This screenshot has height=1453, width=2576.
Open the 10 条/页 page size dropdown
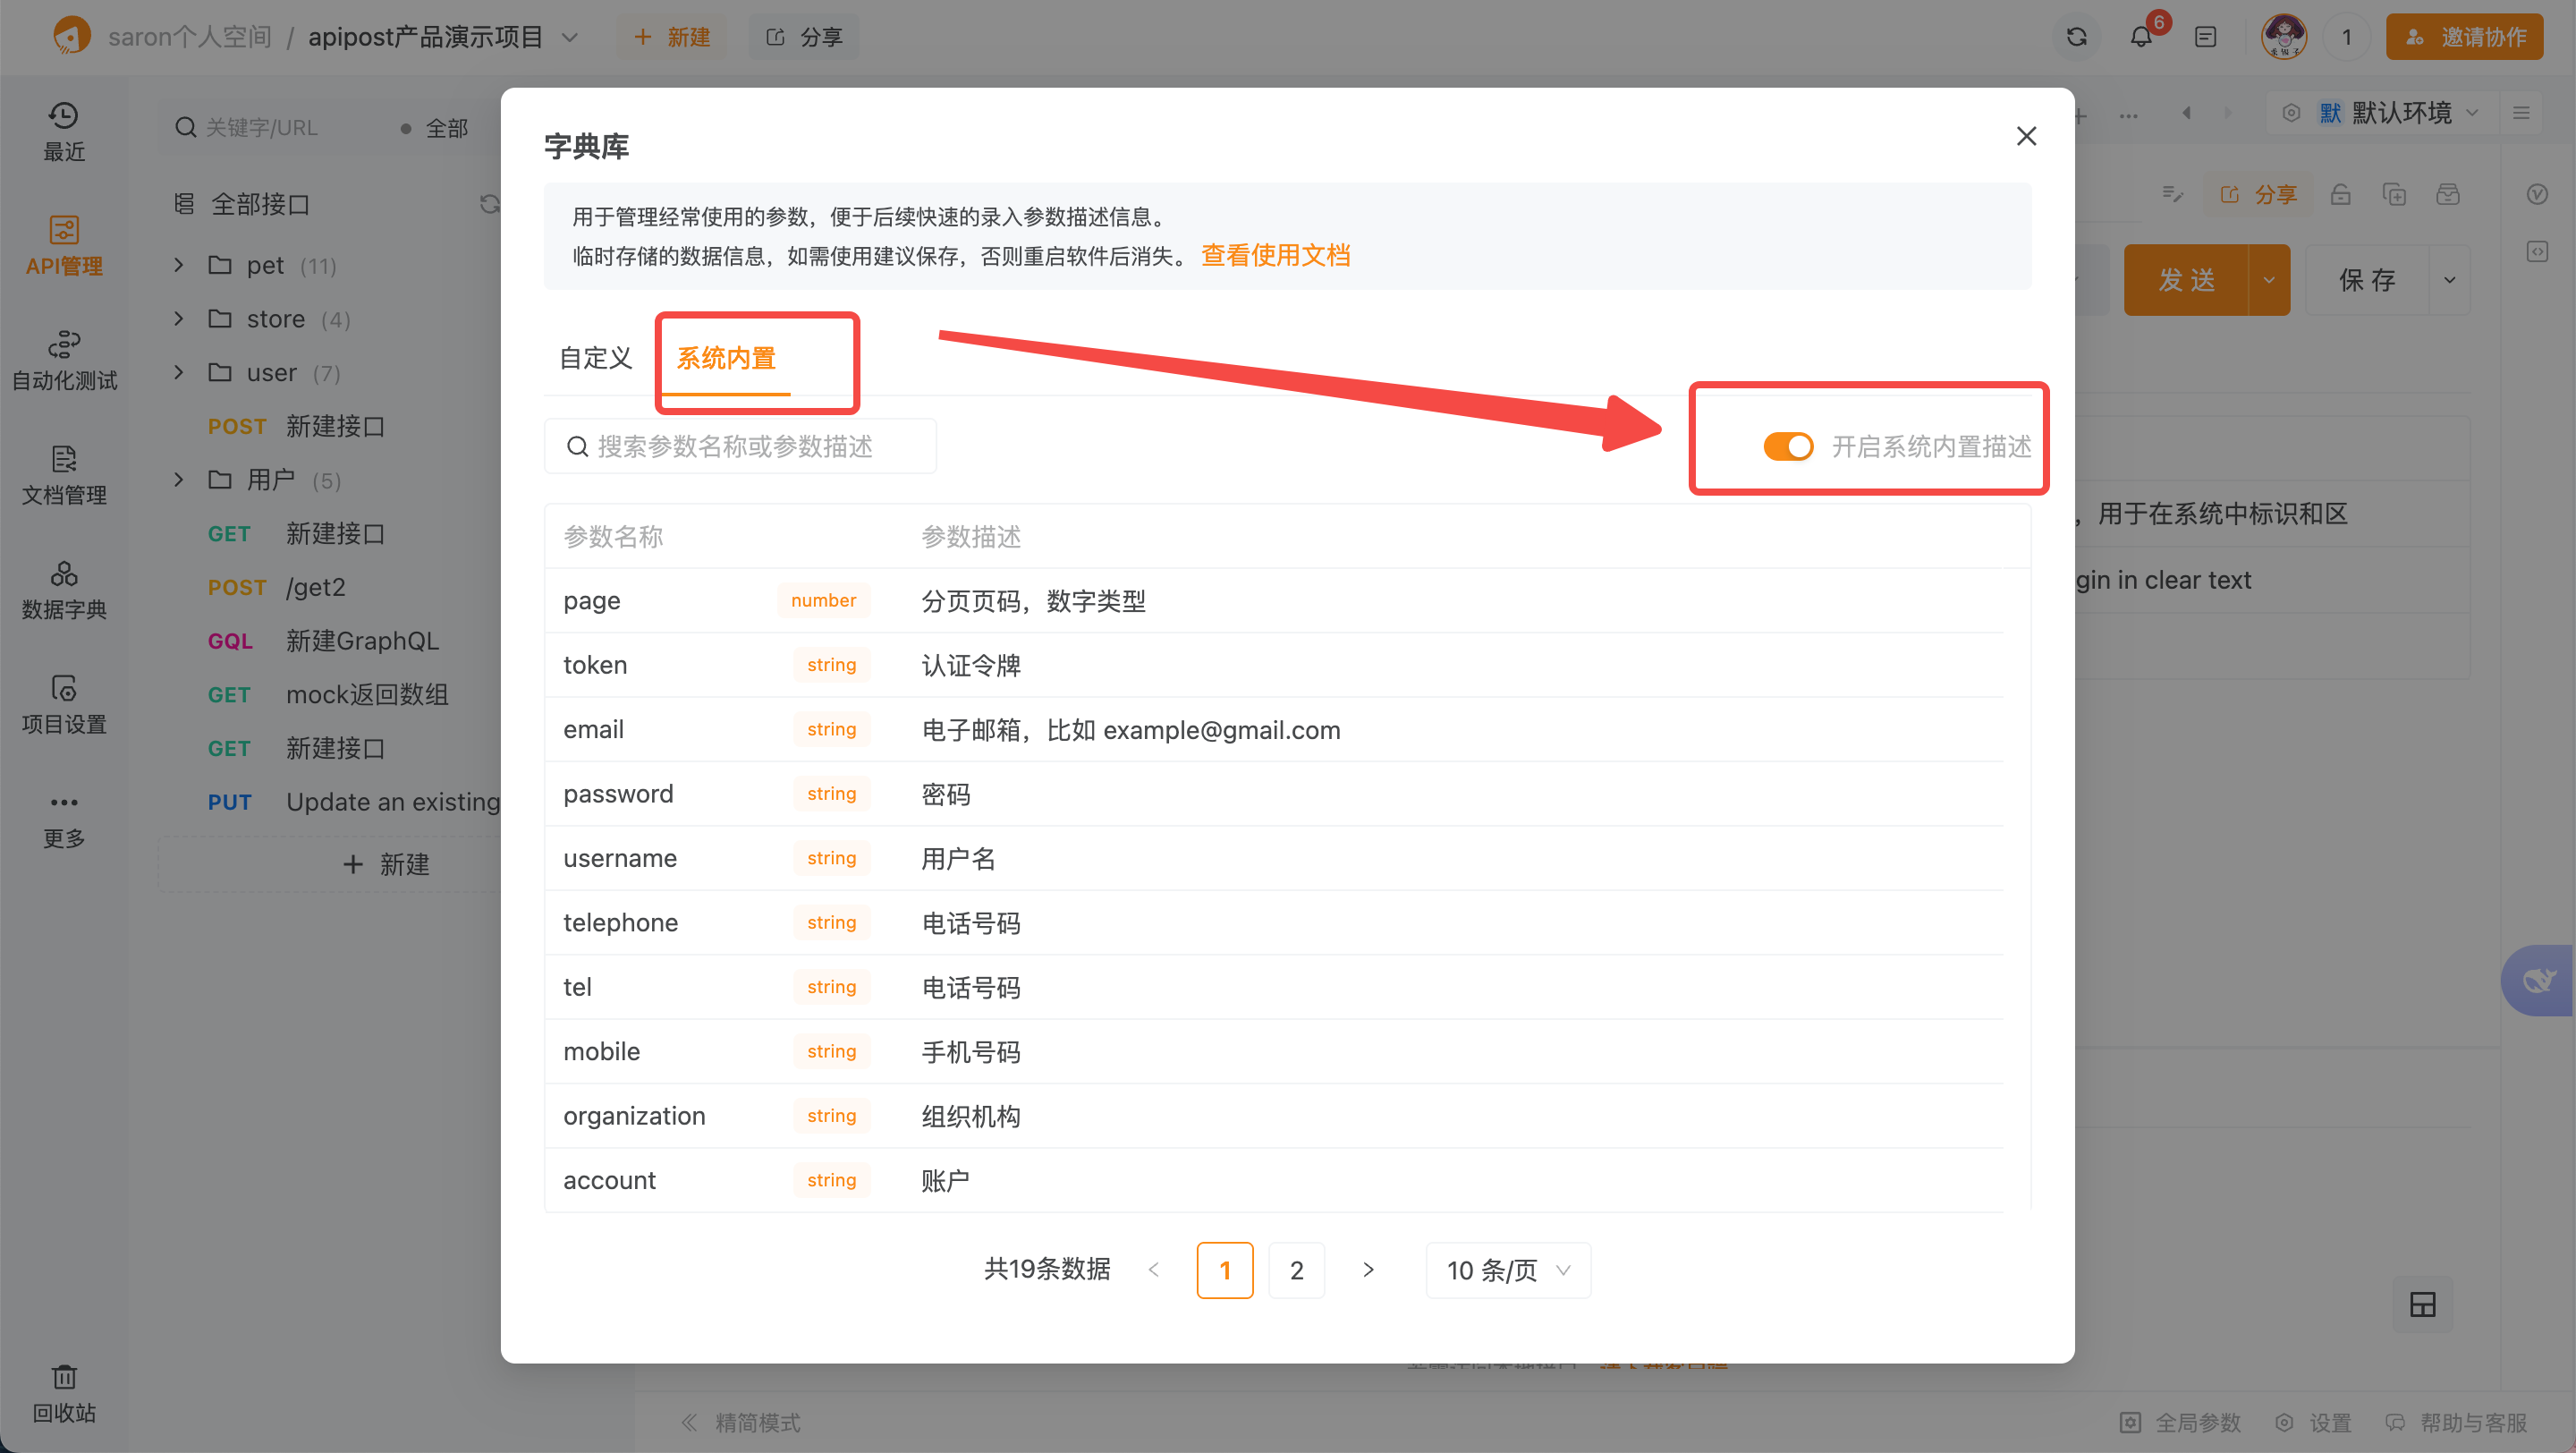(1508, 1270)
